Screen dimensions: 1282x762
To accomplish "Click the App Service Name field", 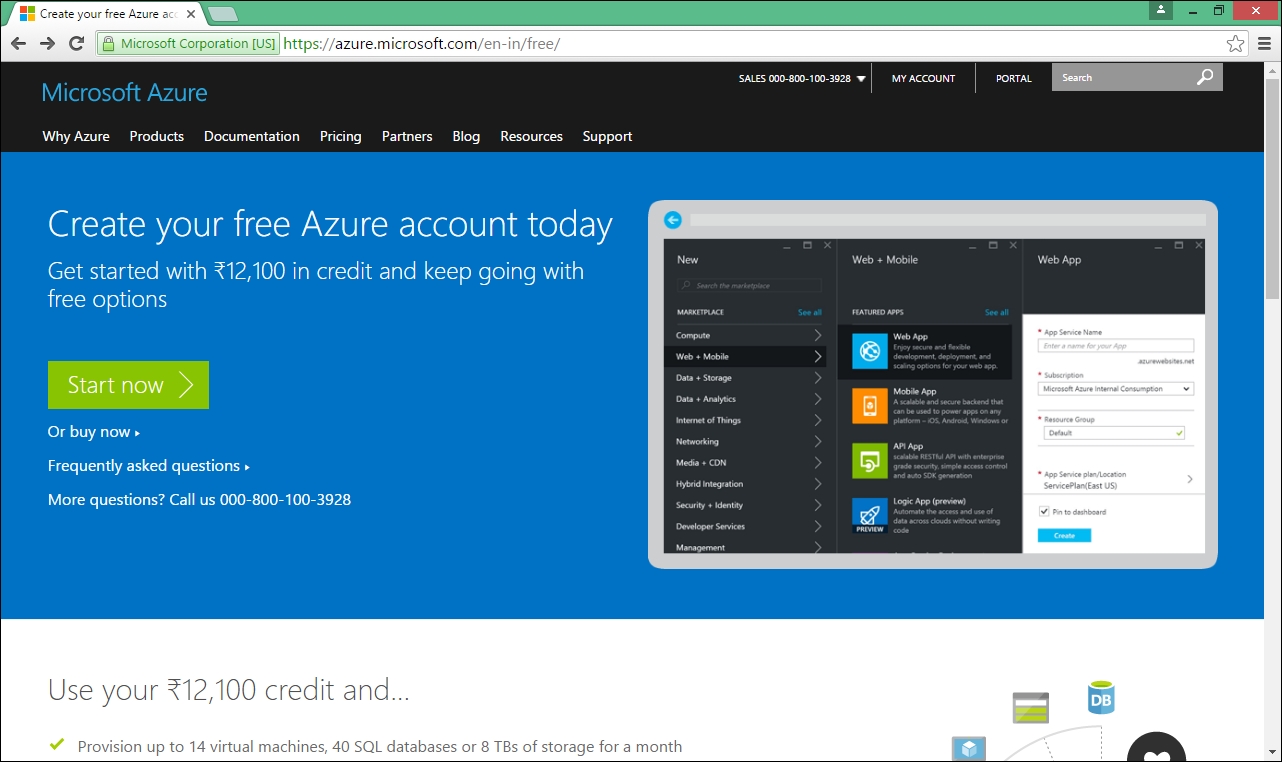I will (1116, 346).
